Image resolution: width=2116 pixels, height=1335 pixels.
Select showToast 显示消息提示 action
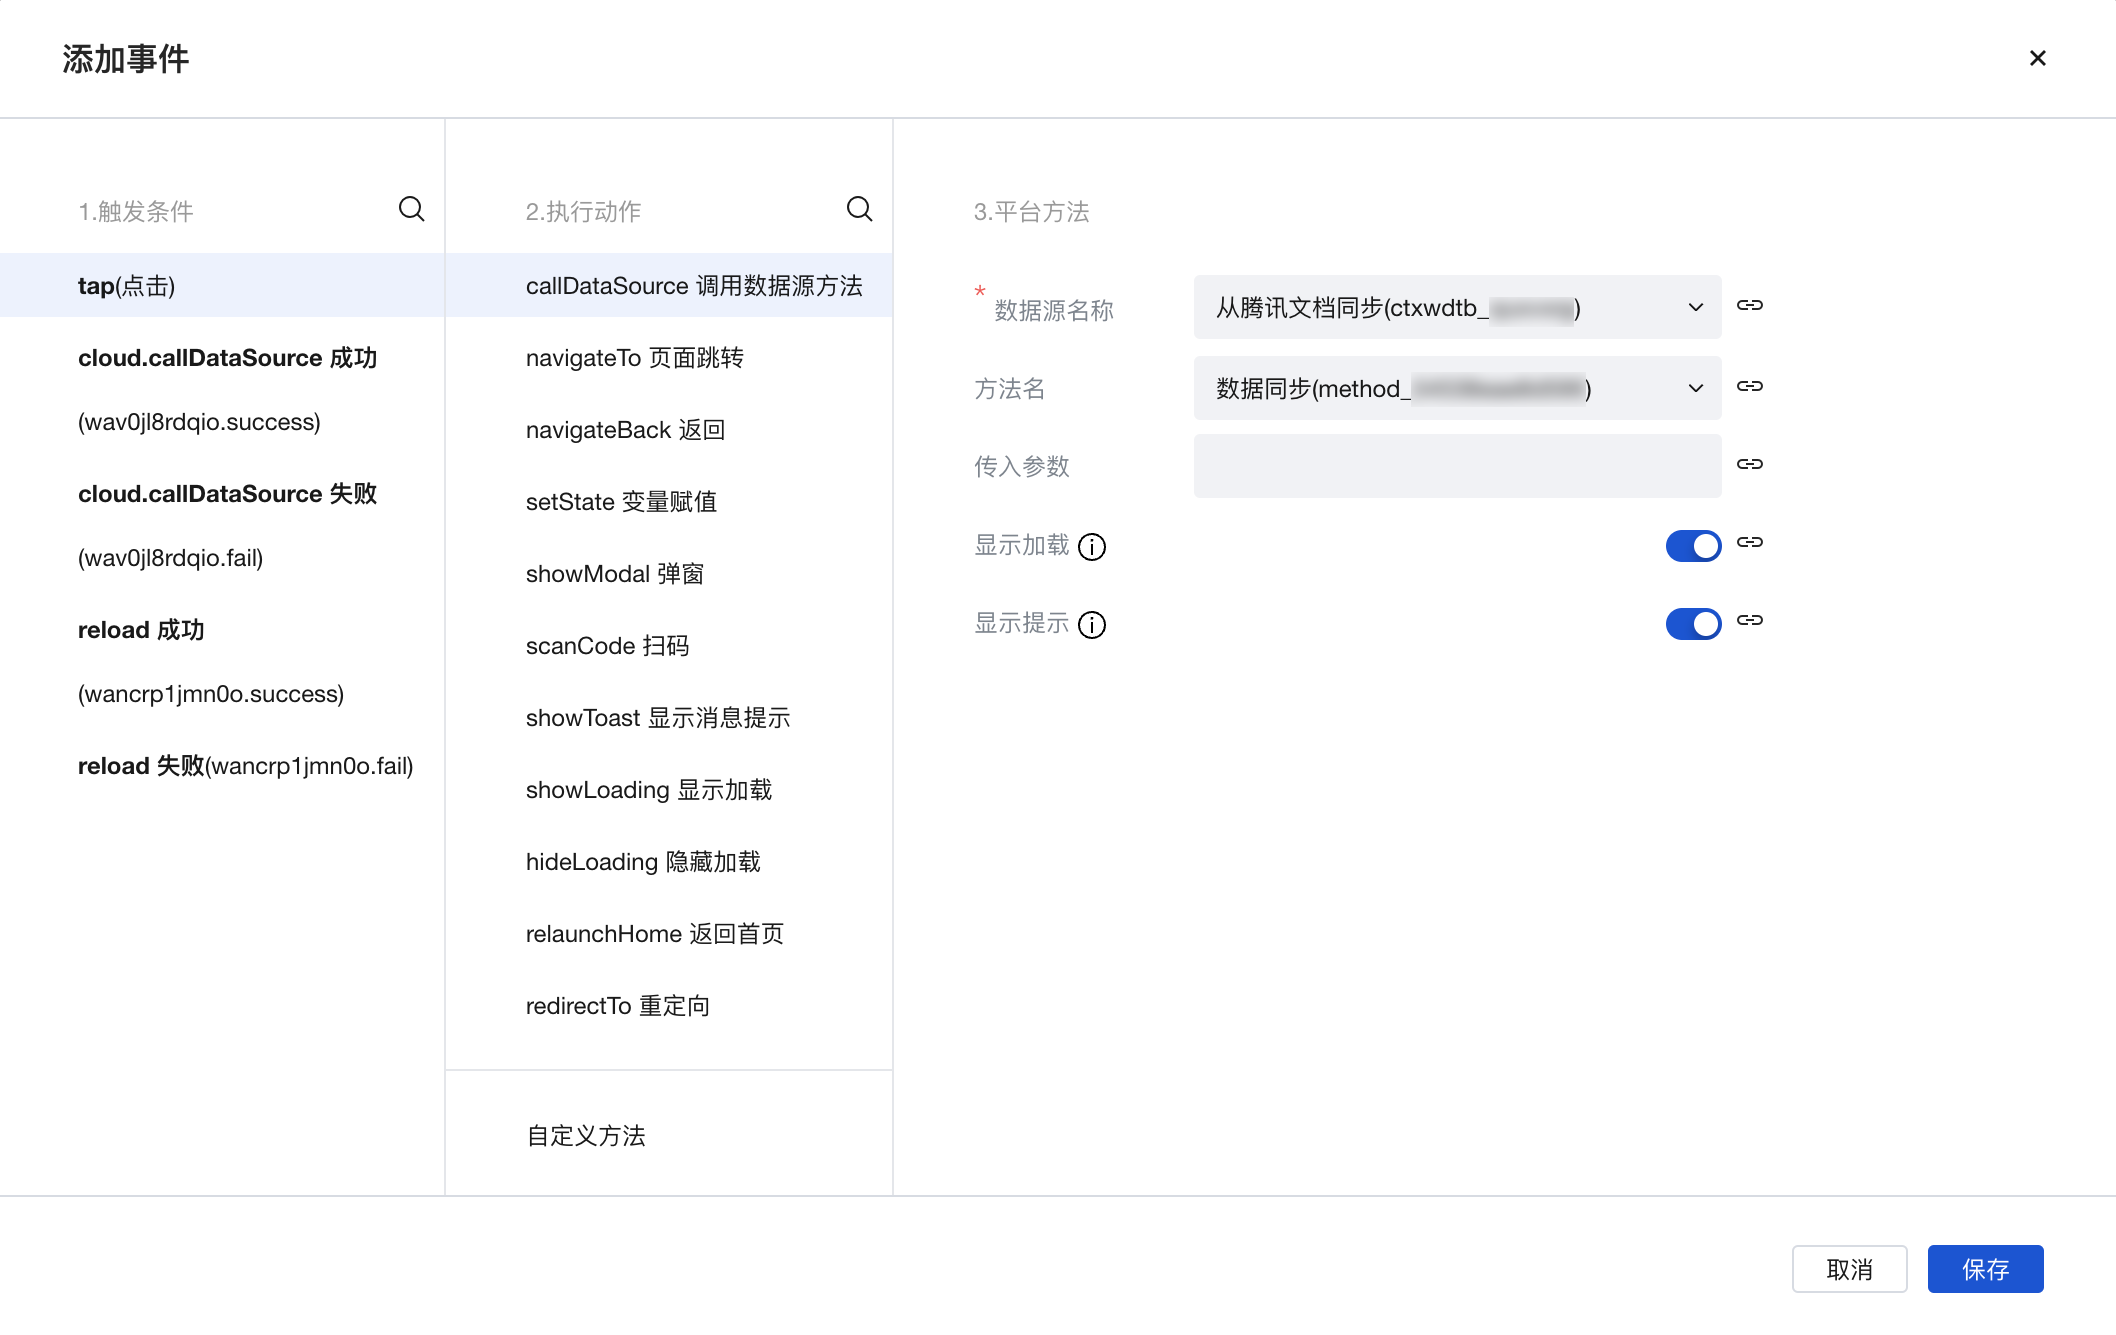(x=657, y=718)
